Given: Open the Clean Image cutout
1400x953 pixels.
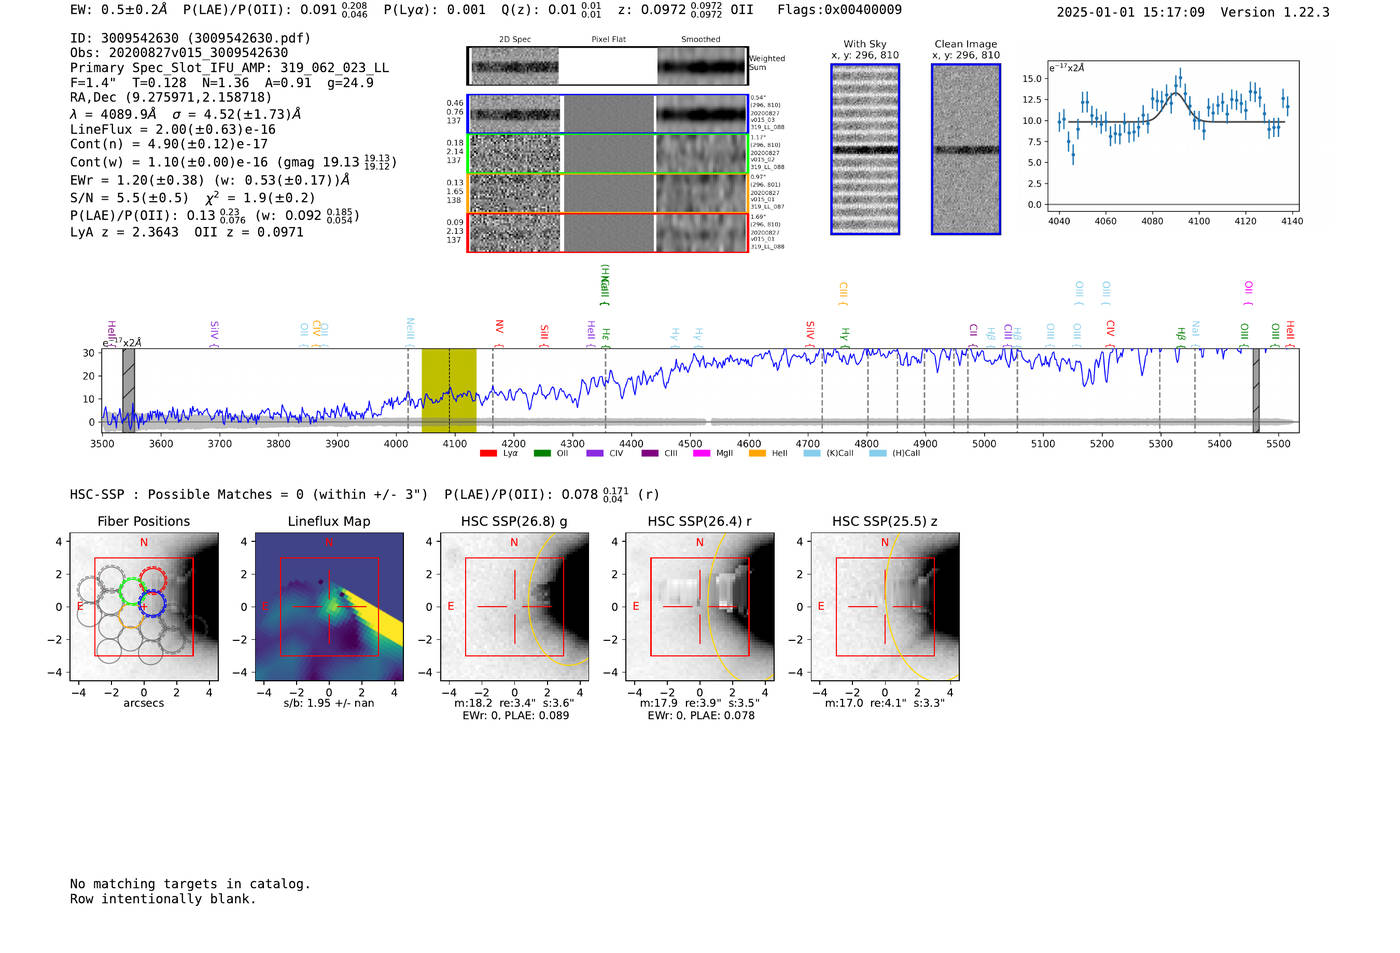Looking at the screenshot, I should [x=966, y=149].
